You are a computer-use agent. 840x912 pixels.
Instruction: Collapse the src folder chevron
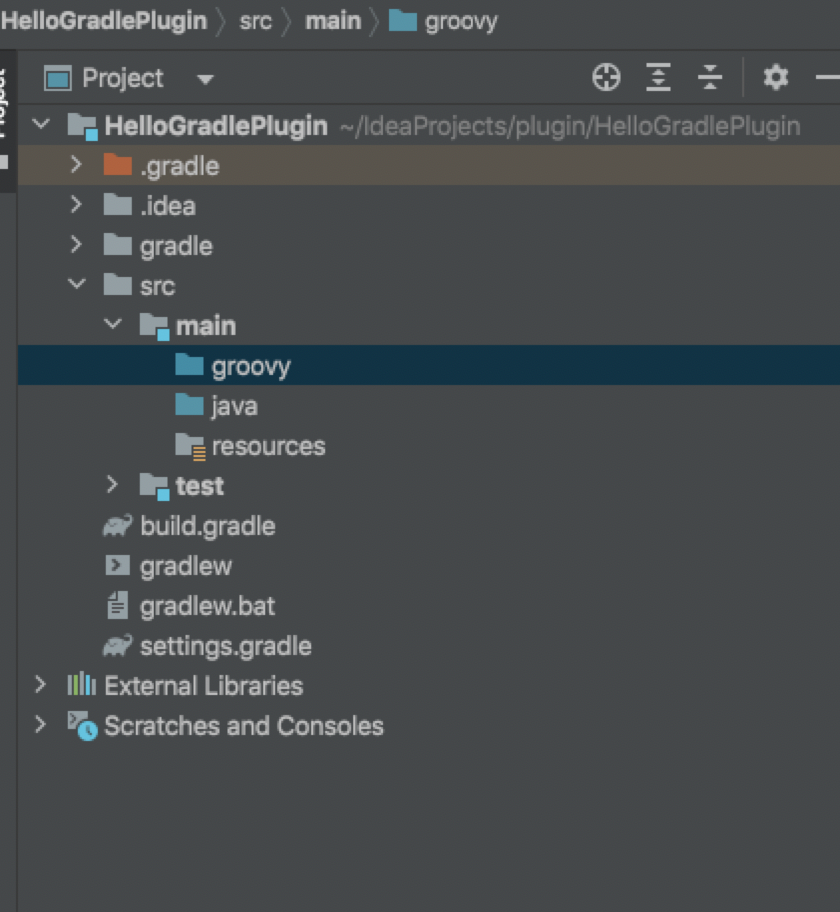pyautogui.click(x=77, y=284)
